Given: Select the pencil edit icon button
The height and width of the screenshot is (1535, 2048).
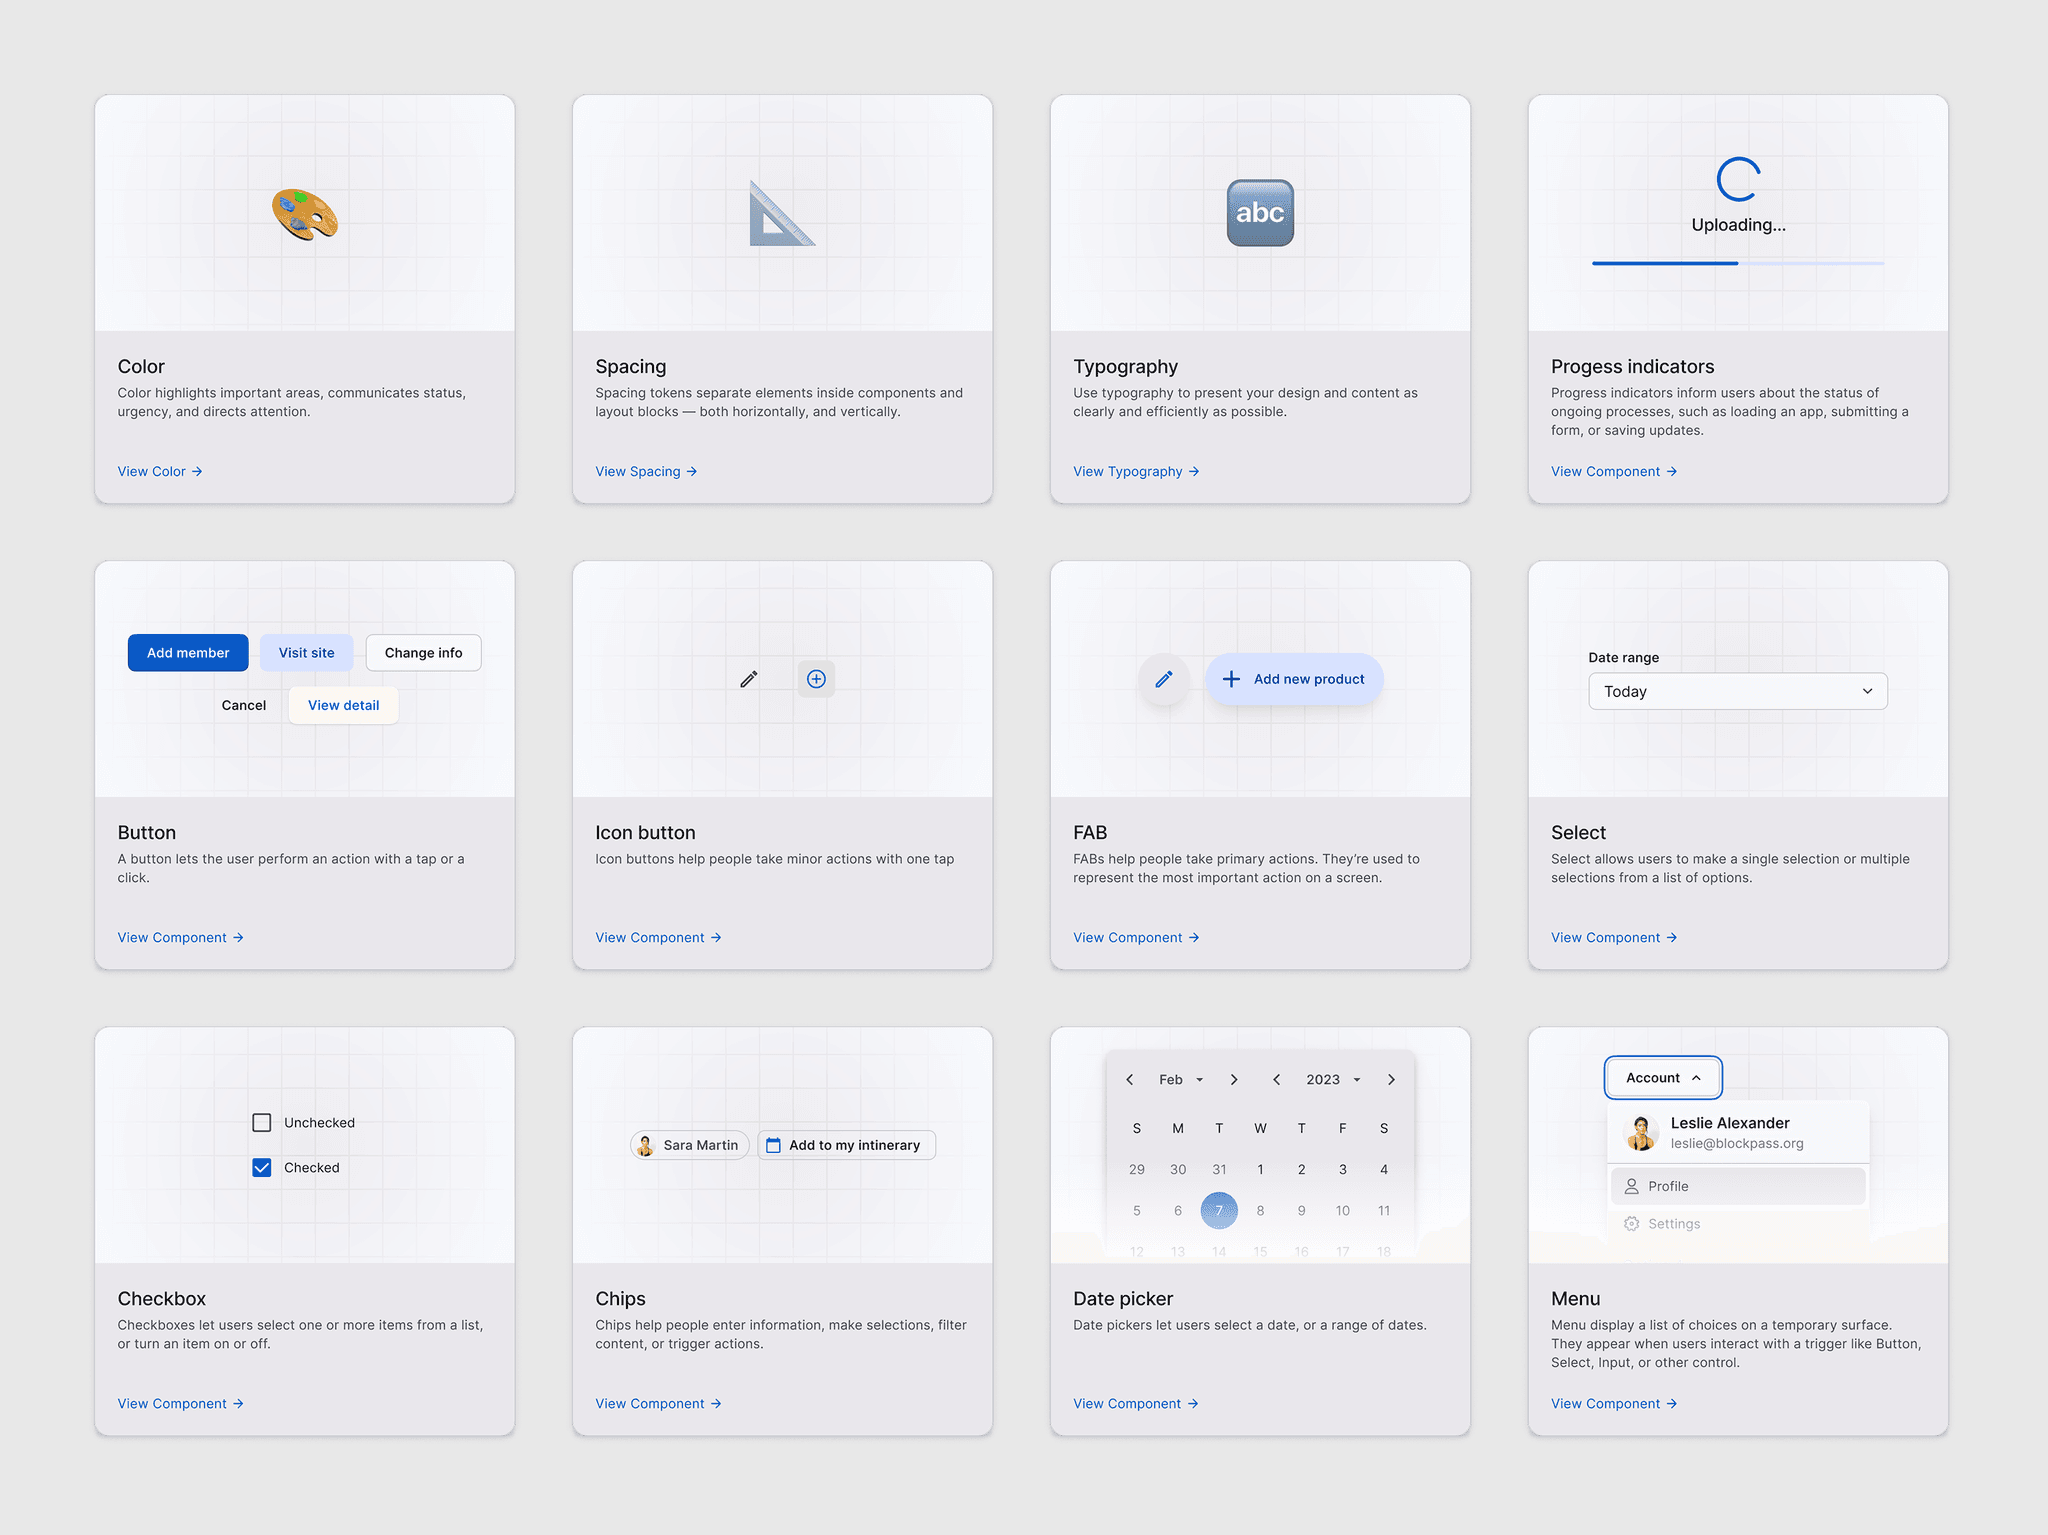Looking at the screenshot, I should pyautogui.click(x=747, y=678).
